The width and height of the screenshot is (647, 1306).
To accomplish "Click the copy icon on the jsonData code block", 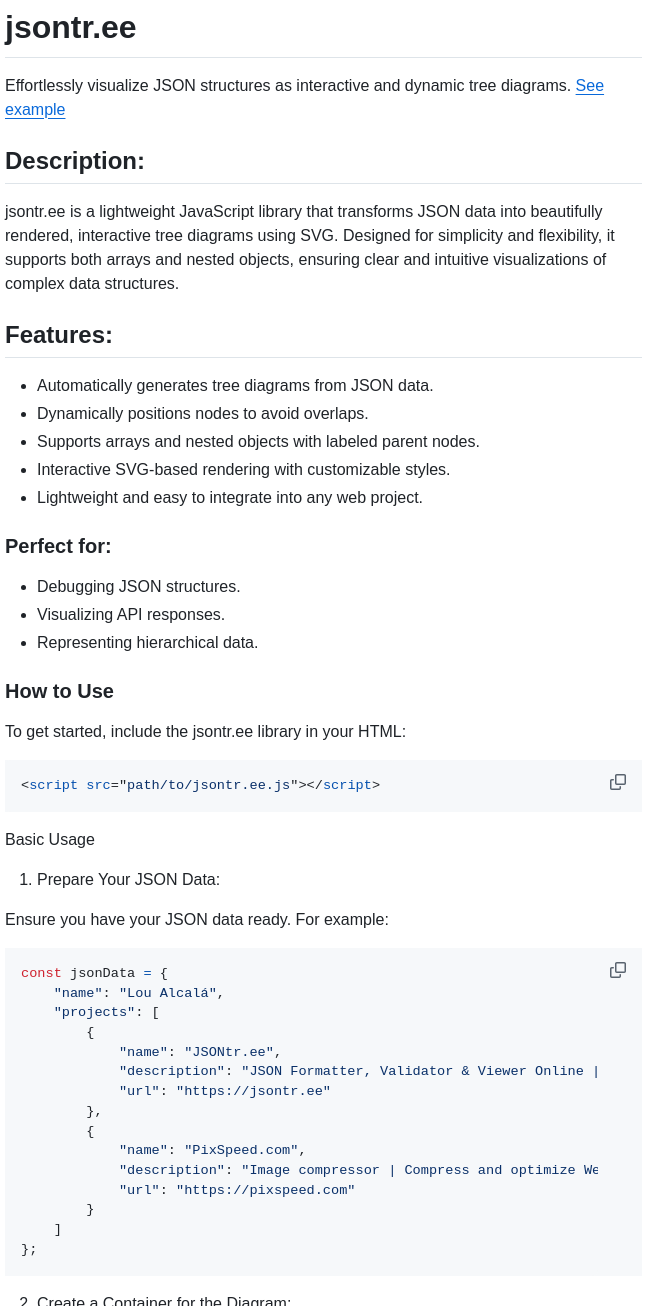I will click(618, 969).
